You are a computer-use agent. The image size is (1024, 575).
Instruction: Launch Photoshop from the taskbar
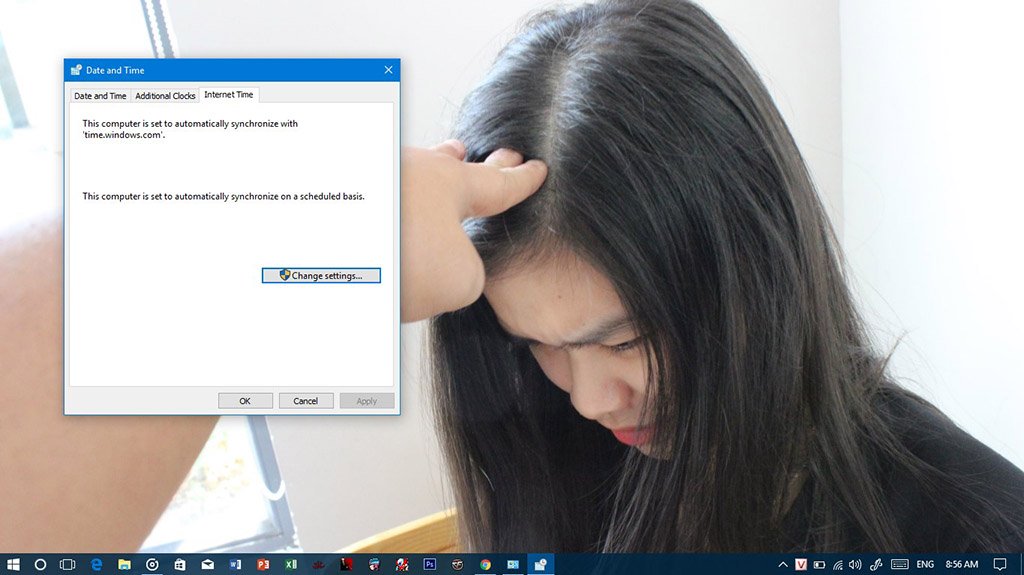tap(430, 564)
